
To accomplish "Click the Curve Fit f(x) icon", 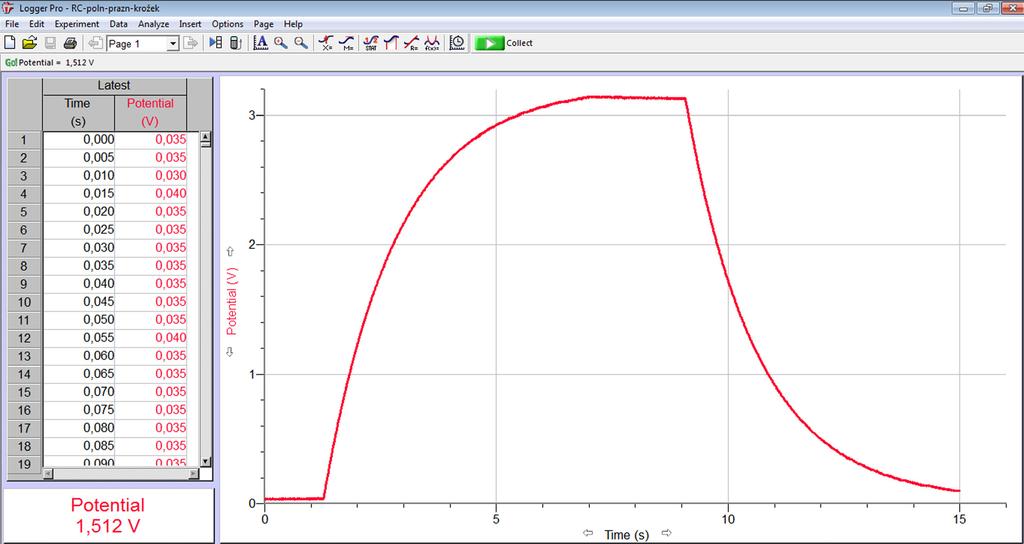I will tap(432, 43).
